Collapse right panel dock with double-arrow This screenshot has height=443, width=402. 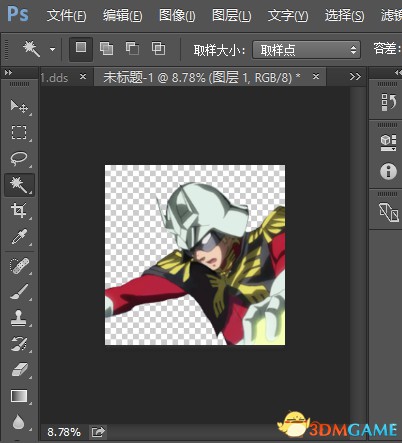(x=398, y=72)
